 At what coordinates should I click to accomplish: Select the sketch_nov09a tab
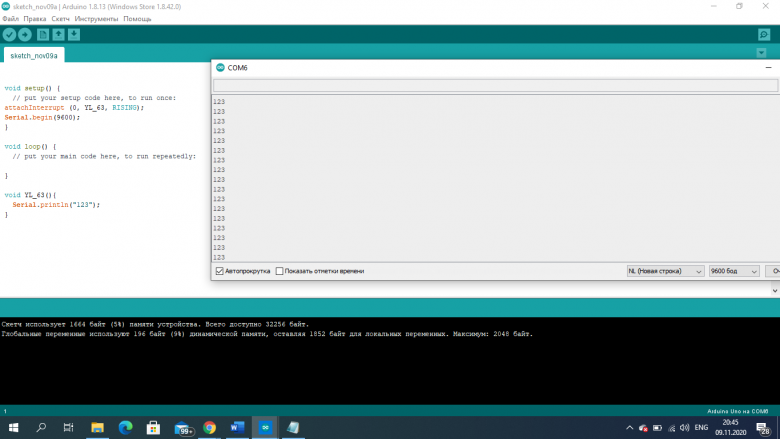34,56
